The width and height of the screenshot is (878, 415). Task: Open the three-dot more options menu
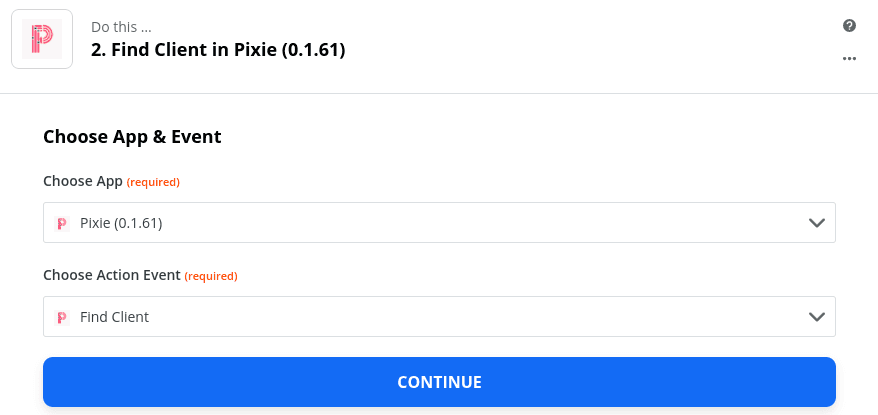click(x=849, y=58)
